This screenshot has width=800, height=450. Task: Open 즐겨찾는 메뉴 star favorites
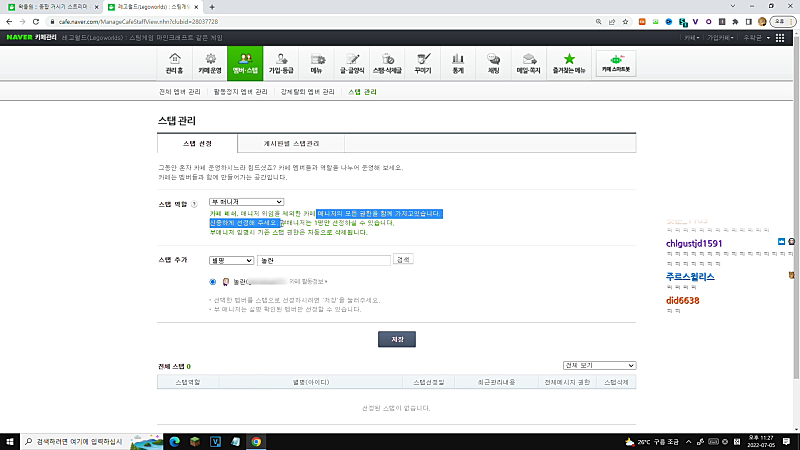click(569, 64)
